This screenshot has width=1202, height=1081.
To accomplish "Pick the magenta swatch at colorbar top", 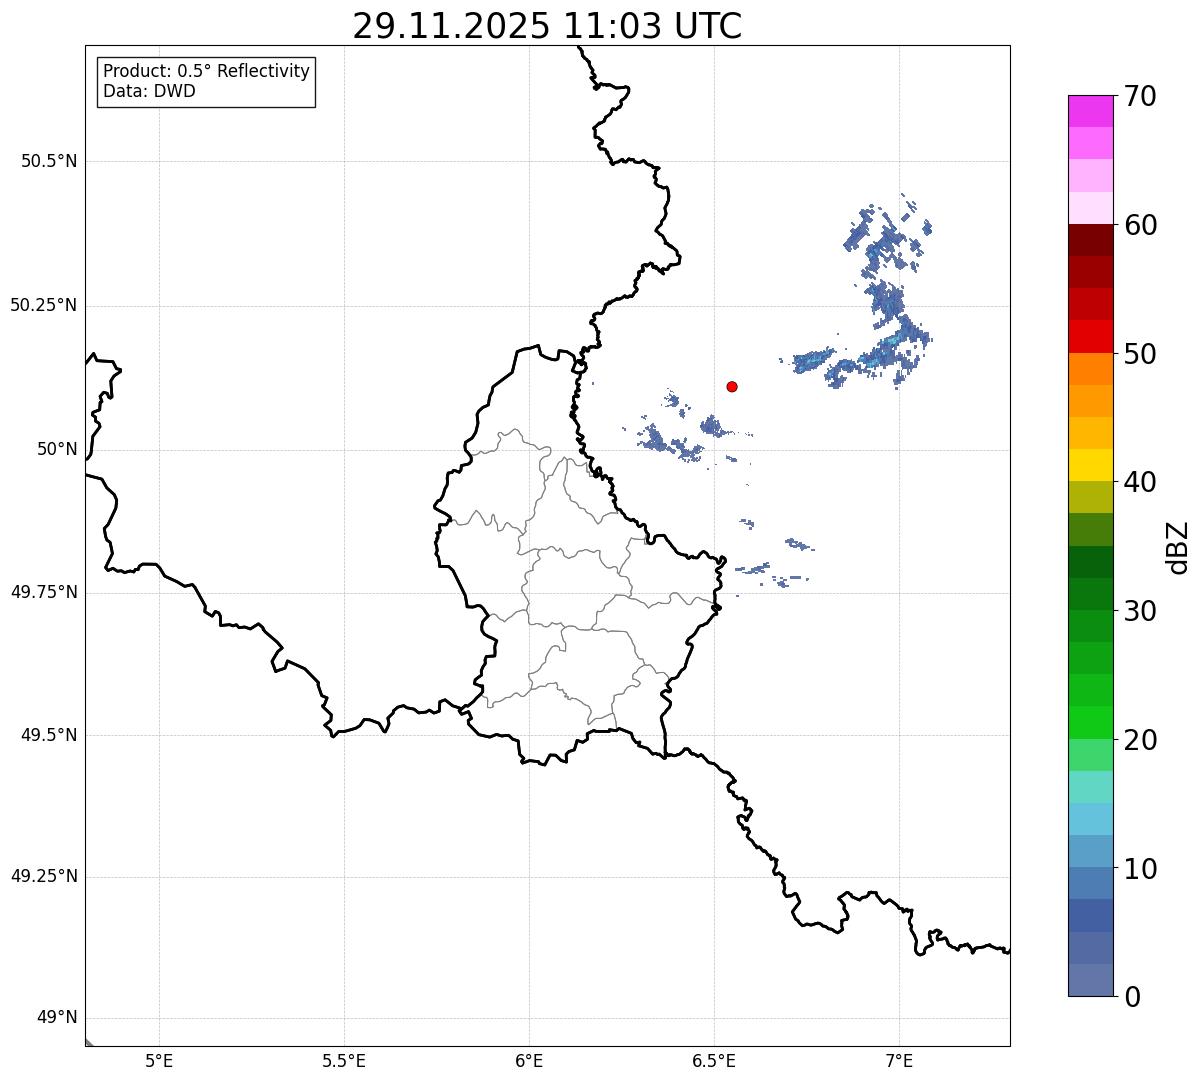I will tap(1090, 111).
